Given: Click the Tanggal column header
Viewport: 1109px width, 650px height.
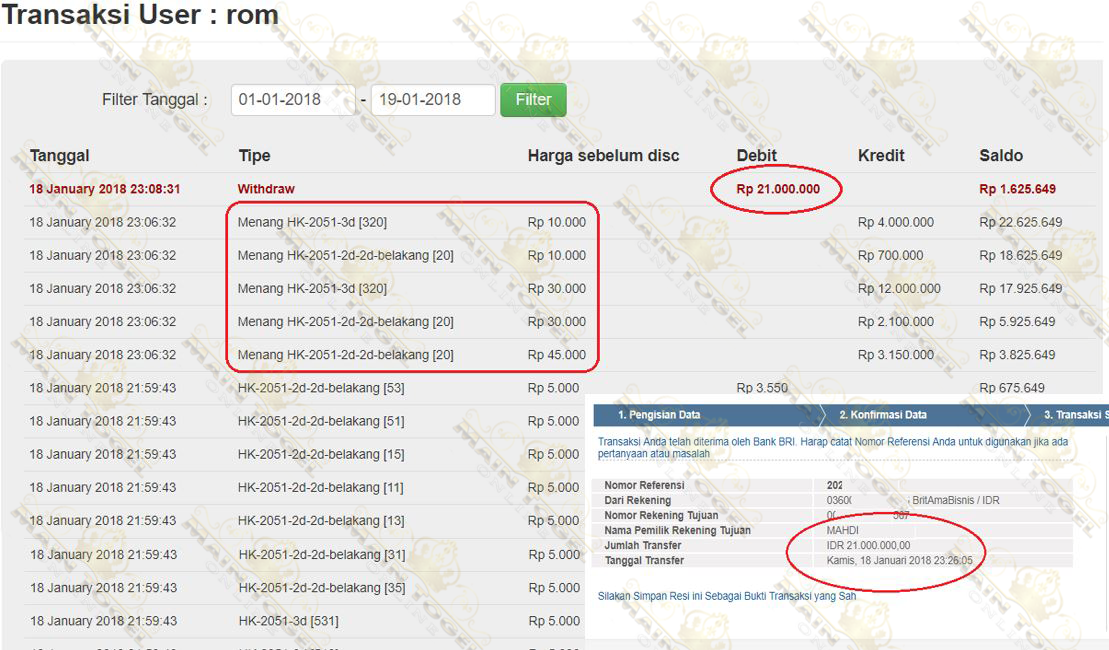Looking at the screenshot, I should [x=59, y=156].
